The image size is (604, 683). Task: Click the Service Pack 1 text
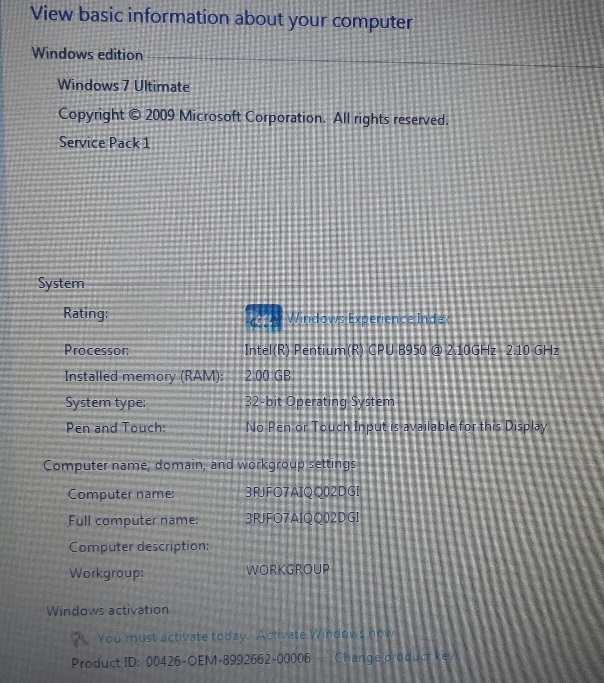coord(105,142)
